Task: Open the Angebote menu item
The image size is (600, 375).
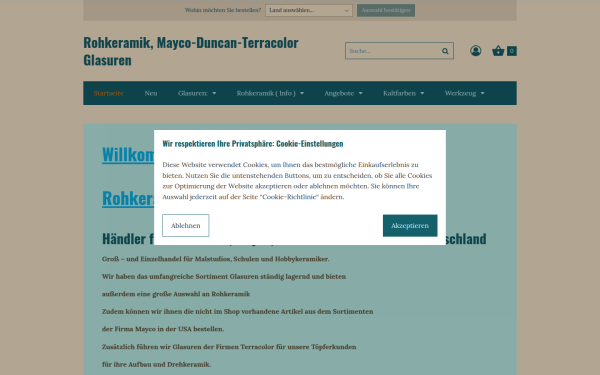Action: 339,93
